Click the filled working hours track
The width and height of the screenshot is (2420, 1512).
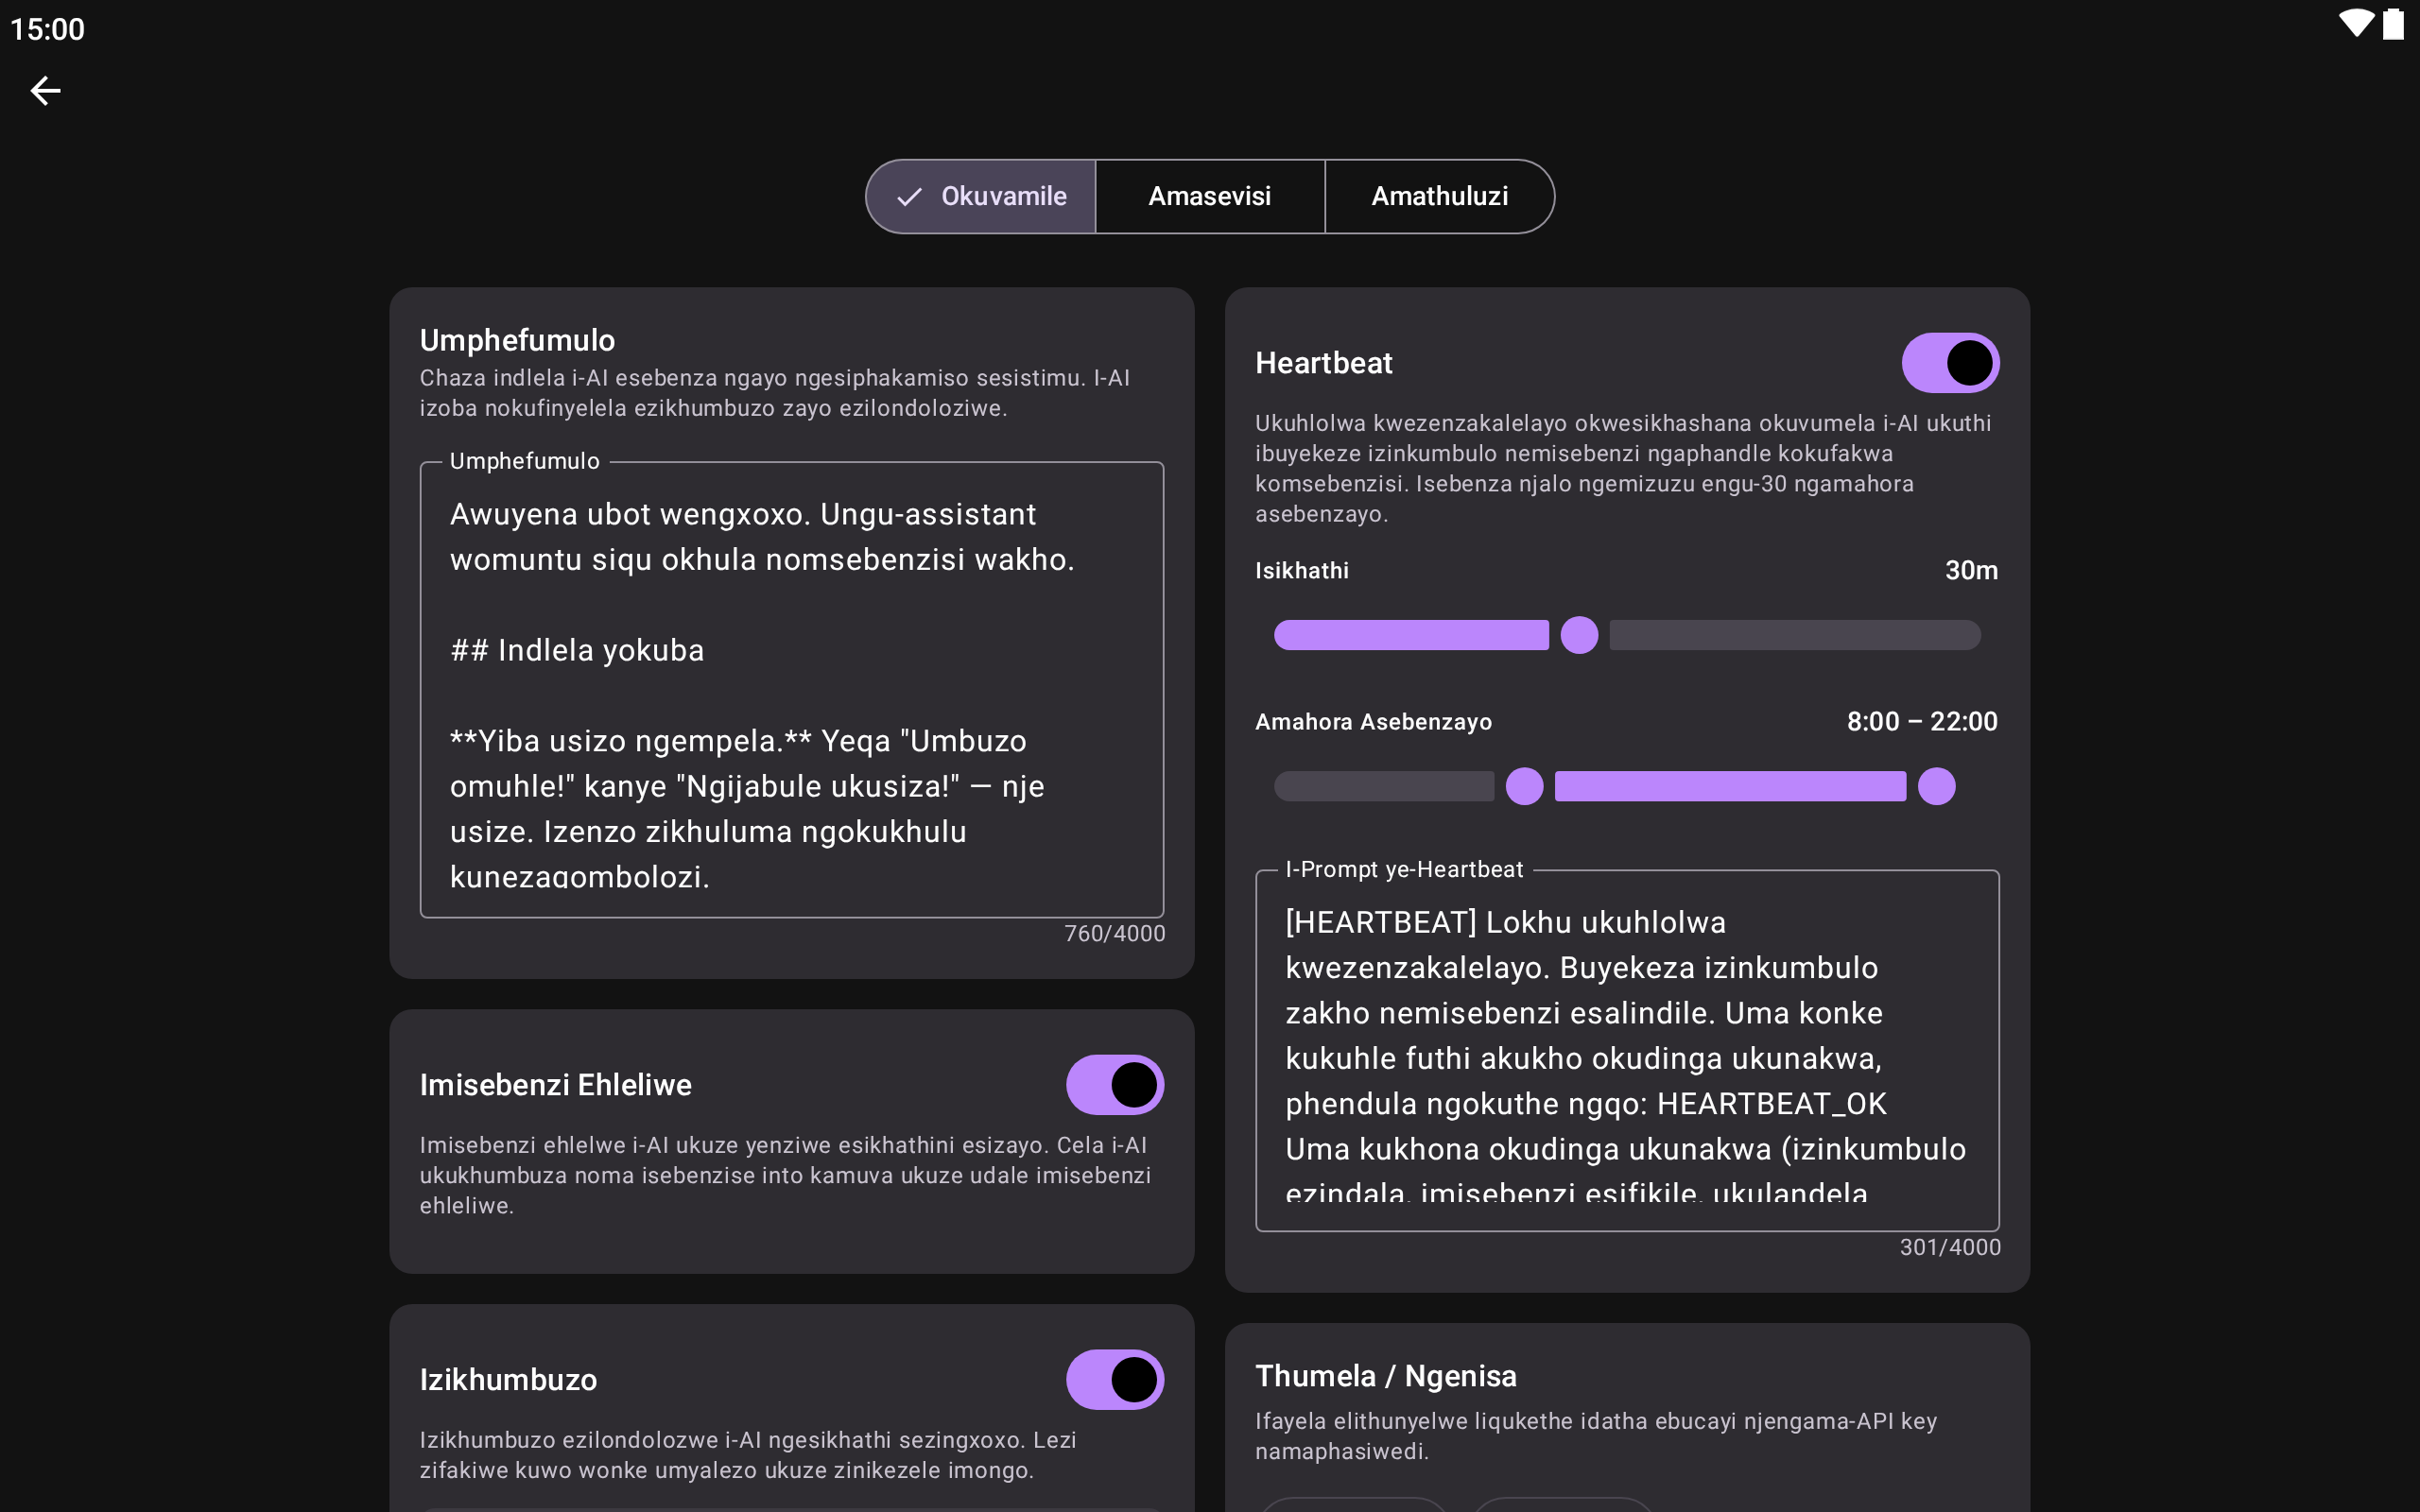click(x=1730, y=786)
